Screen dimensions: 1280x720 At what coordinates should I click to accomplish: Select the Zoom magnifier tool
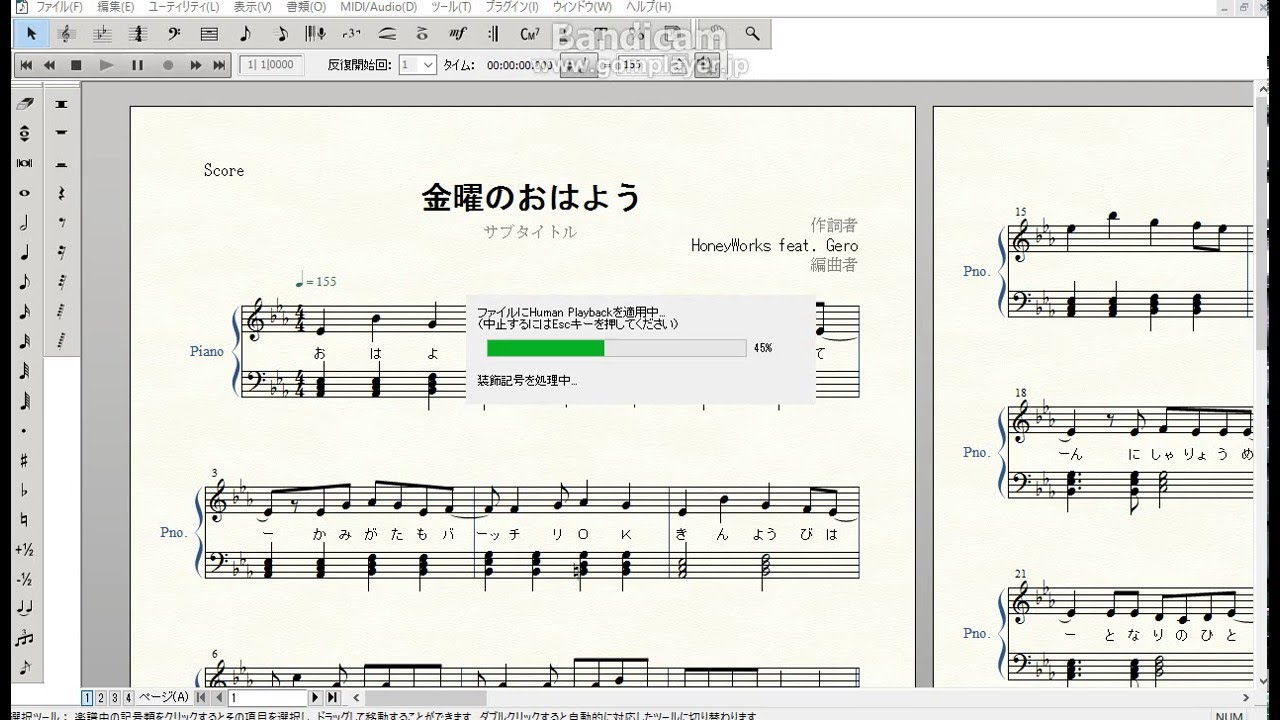(x=752, y=34)
